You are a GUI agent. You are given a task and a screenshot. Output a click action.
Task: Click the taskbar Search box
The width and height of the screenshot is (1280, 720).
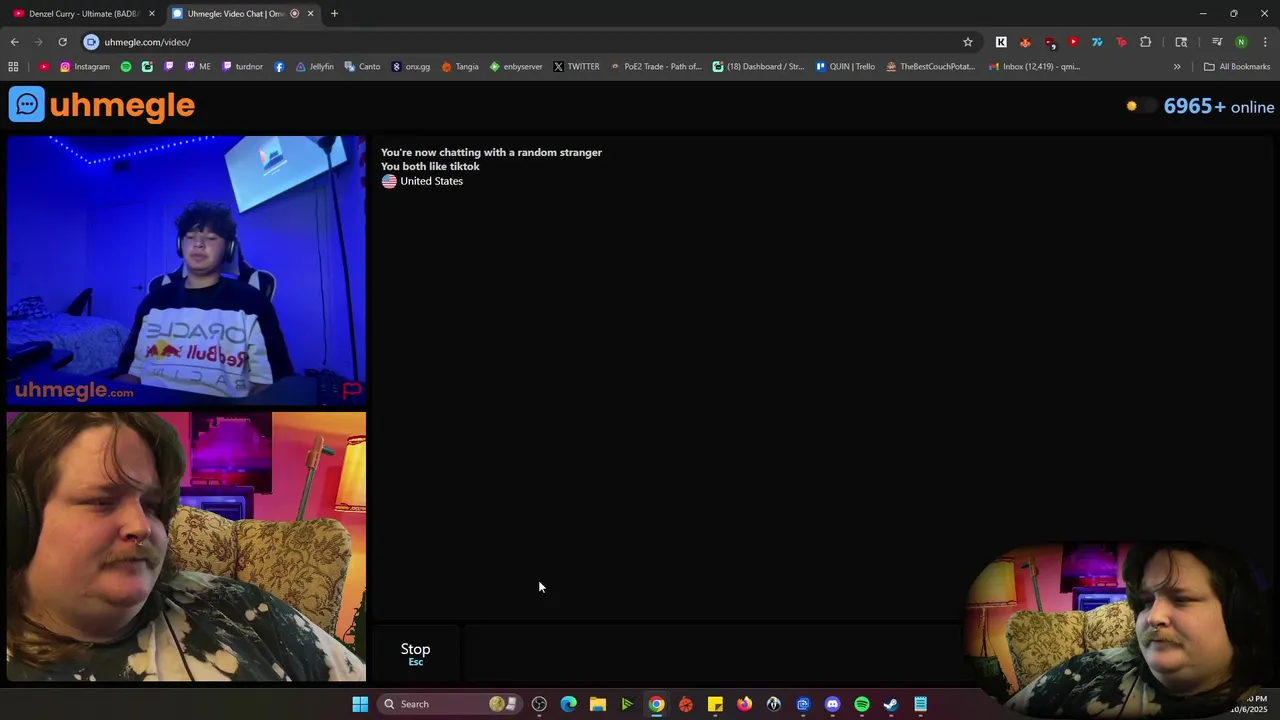(451, 704)
